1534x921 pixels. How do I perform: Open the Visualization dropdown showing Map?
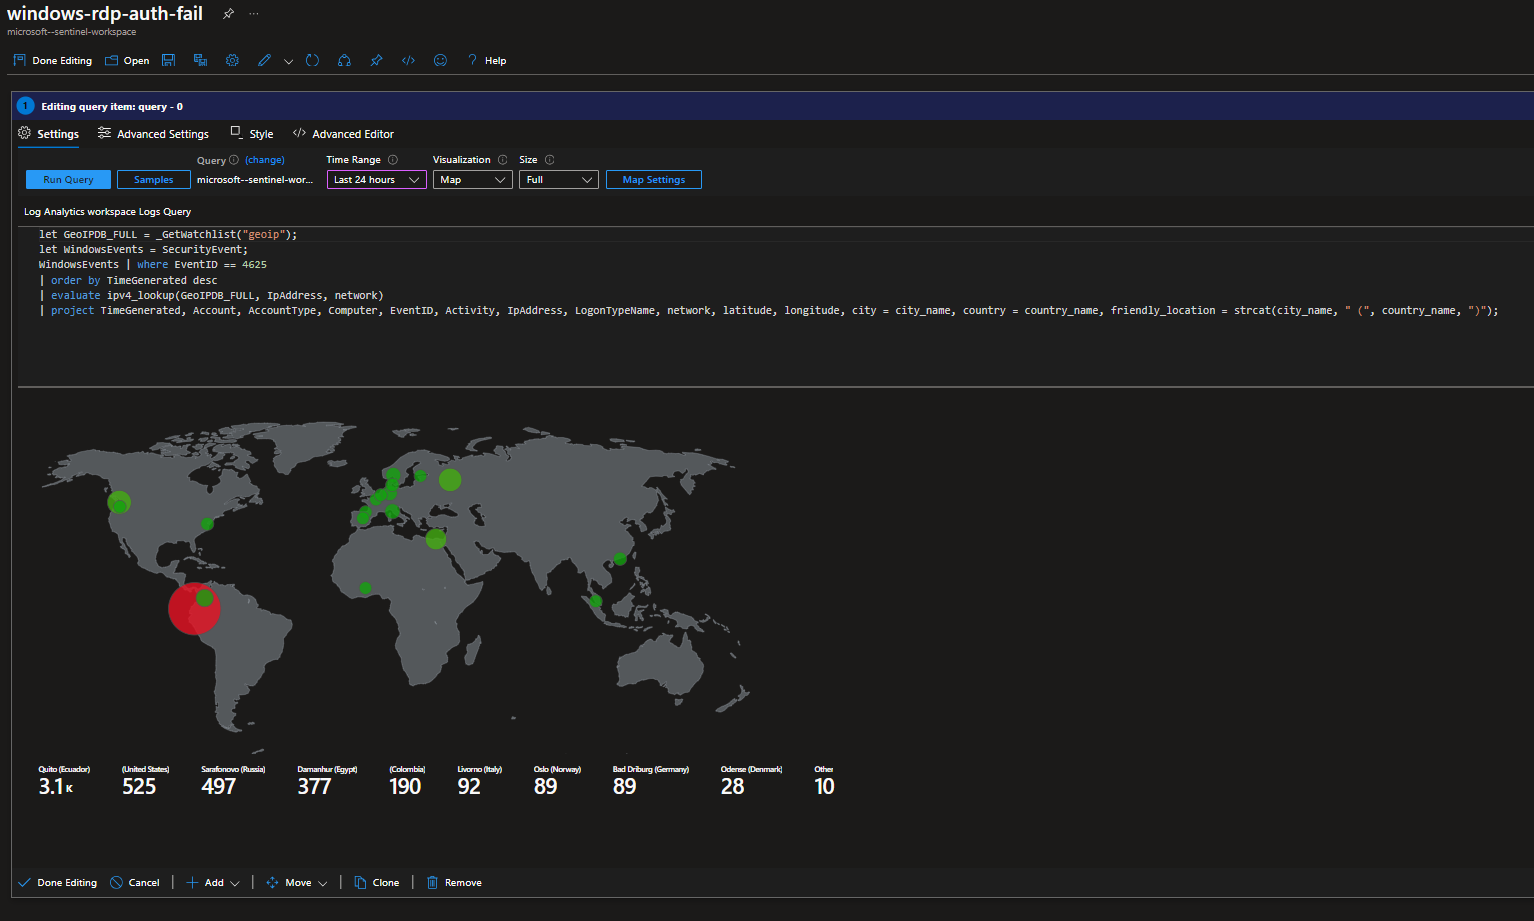(472, 179)
